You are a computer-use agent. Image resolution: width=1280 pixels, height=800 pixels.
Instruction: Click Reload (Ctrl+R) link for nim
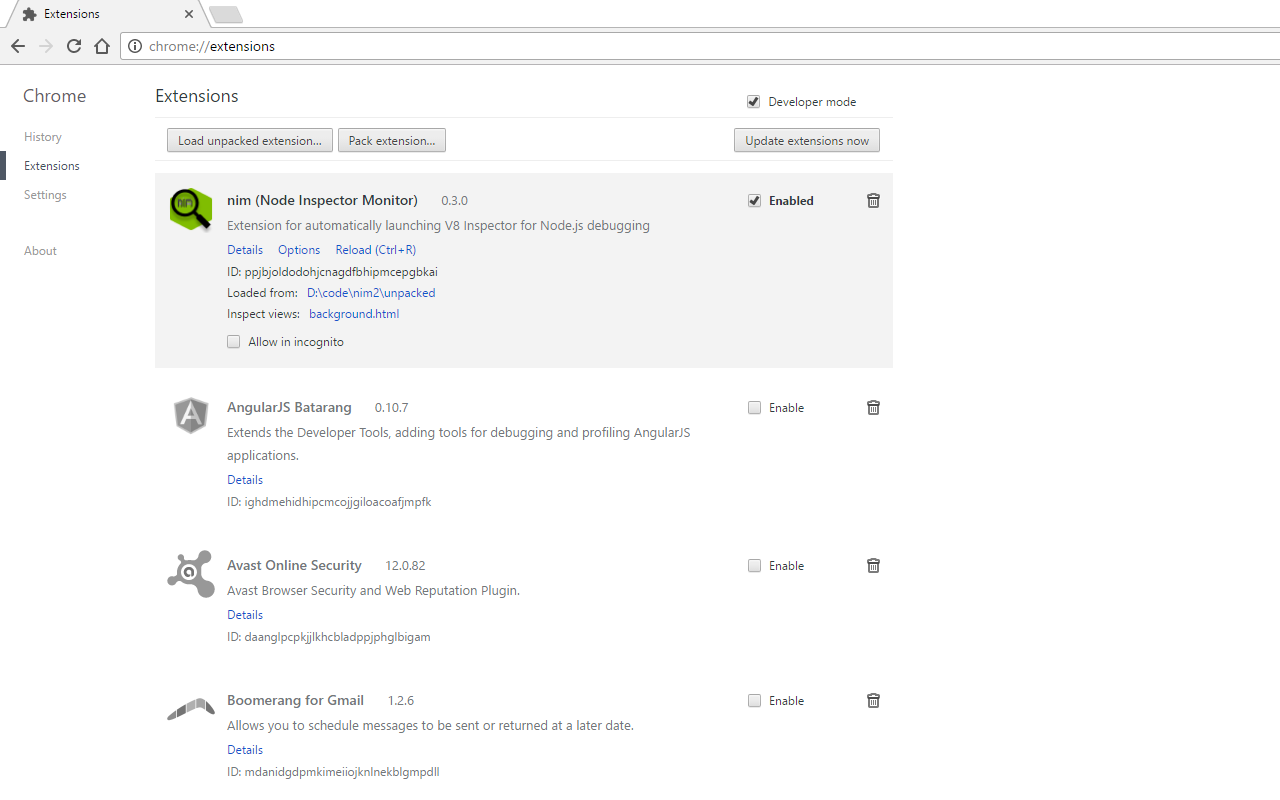(376, 250)
